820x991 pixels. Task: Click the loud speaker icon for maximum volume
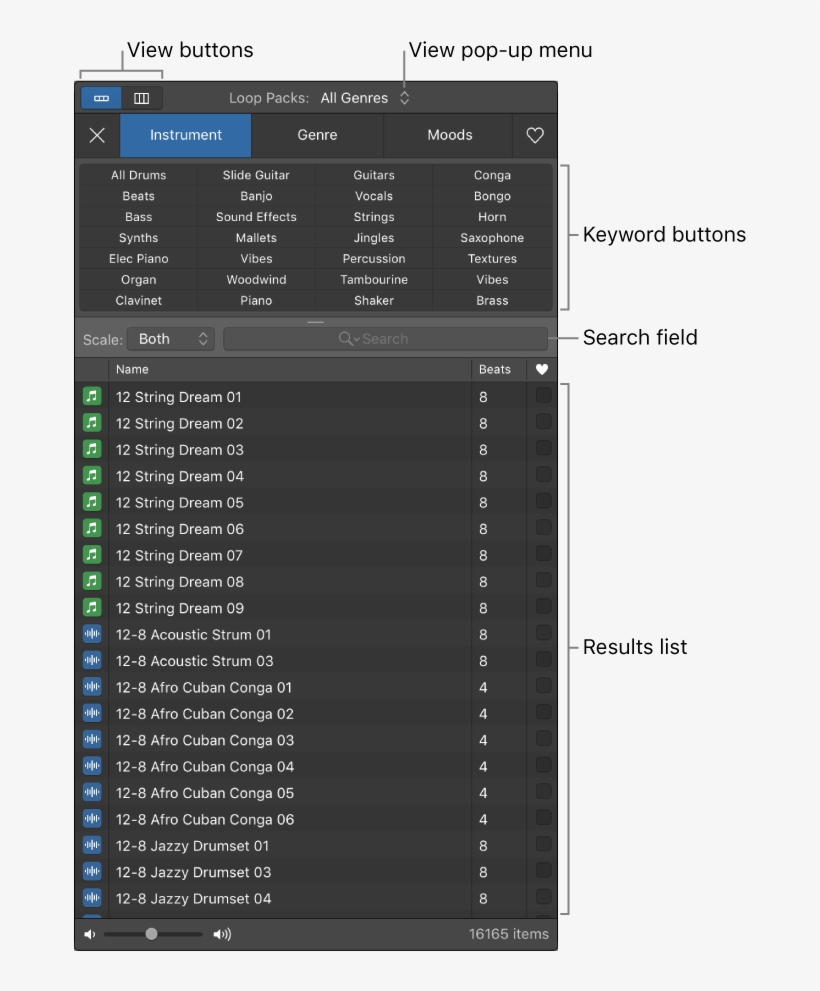pyautogui.click(x=221, y=933)
